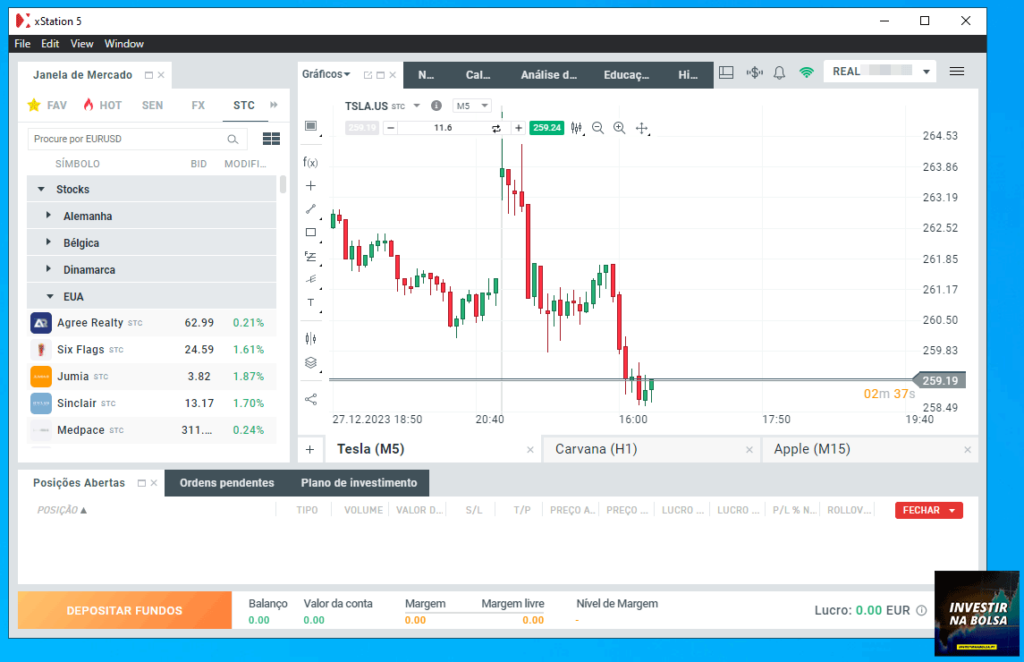
Task: Show more market category tabs
Action: pos(274,104)
